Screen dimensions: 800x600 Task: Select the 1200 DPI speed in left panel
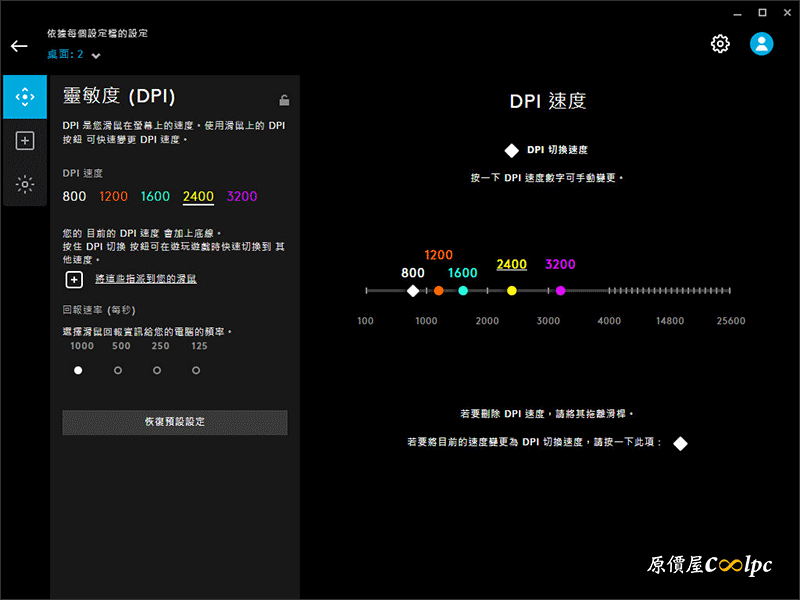click(114, 197)
